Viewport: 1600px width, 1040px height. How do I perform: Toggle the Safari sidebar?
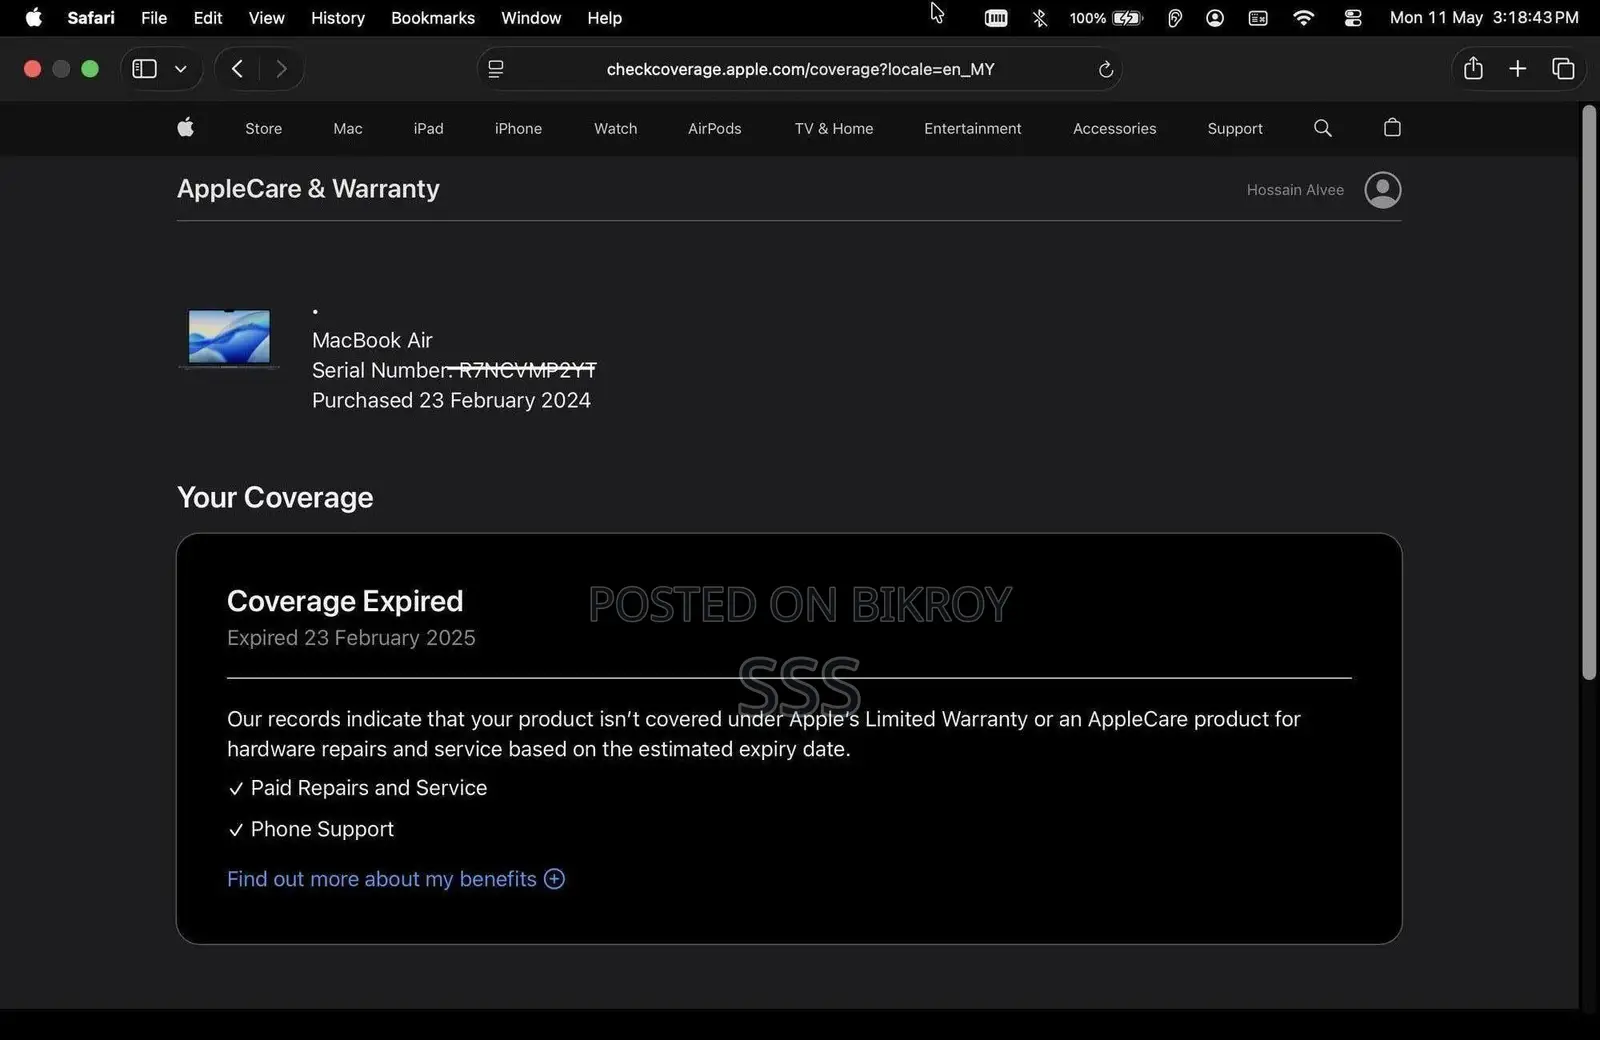click(145, 69)
